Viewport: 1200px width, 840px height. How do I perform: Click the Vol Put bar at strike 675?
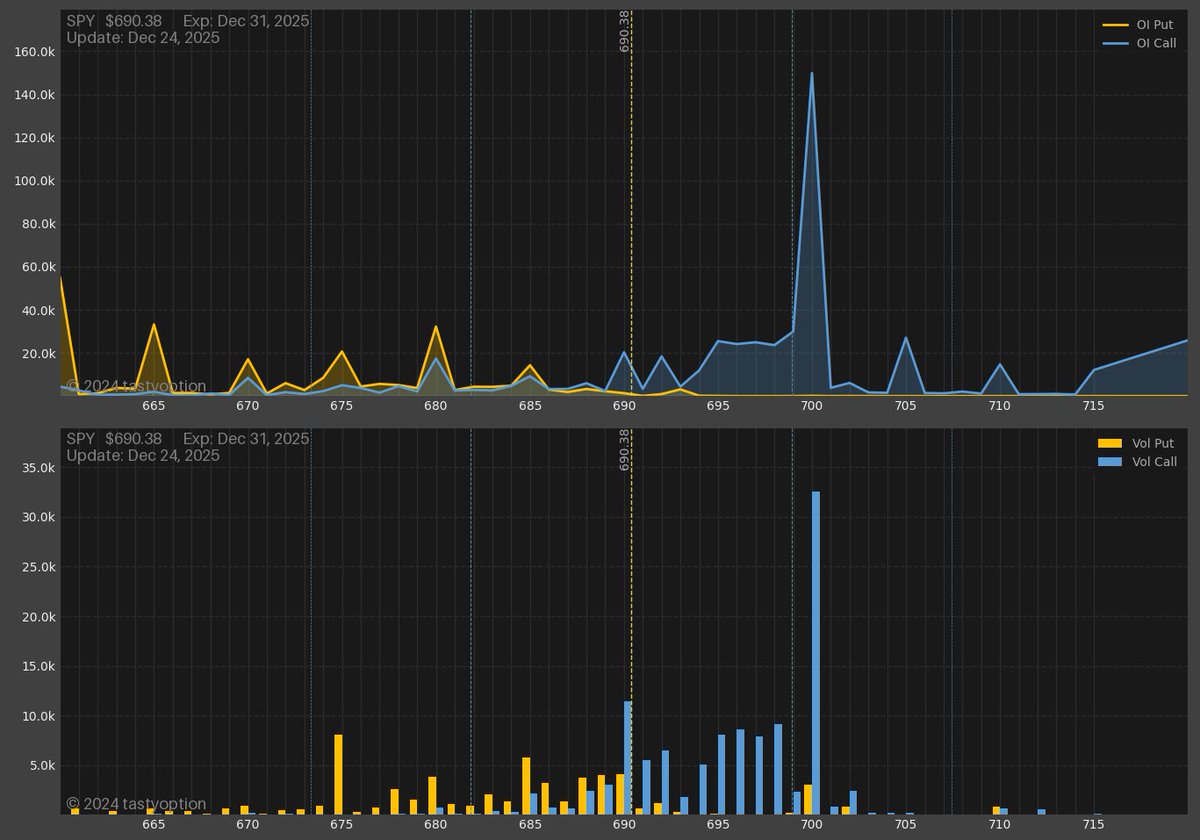coord(338,775)
